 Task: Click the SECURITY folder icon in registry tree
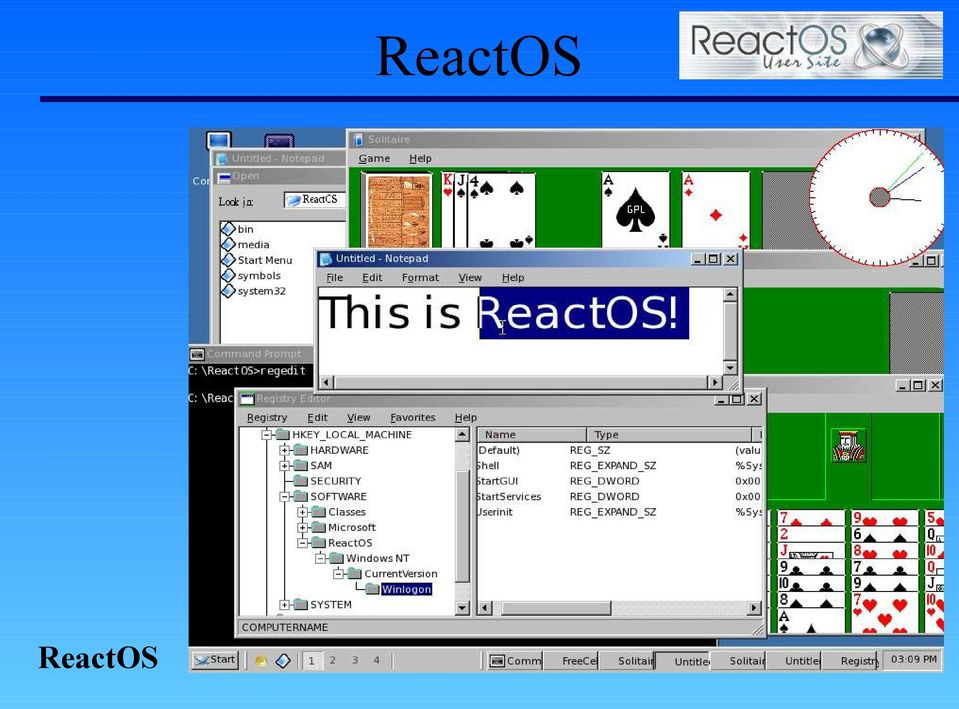[x=300, y=481]
